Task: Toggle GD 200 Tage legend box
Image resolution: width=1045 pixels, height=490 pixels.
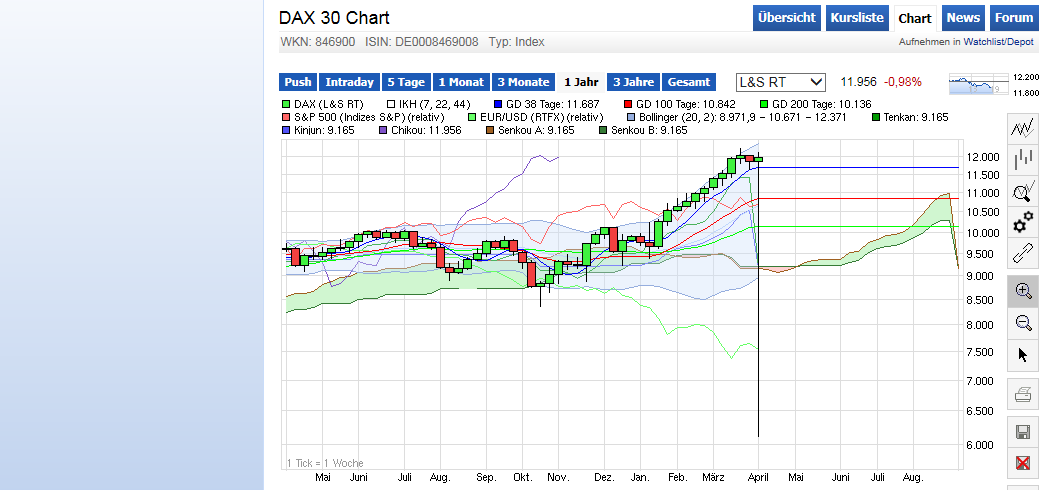Action: click(764, 104)
